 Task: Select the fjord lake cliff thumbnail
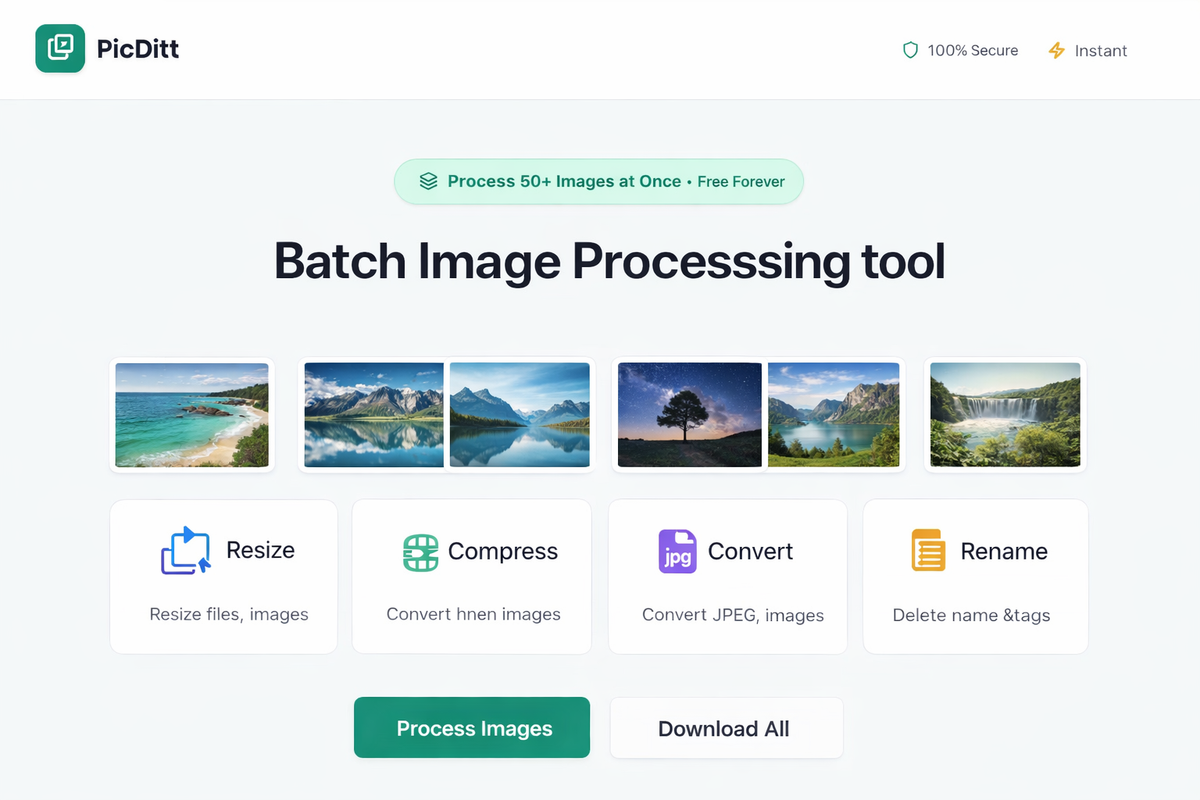coord(834,415)
